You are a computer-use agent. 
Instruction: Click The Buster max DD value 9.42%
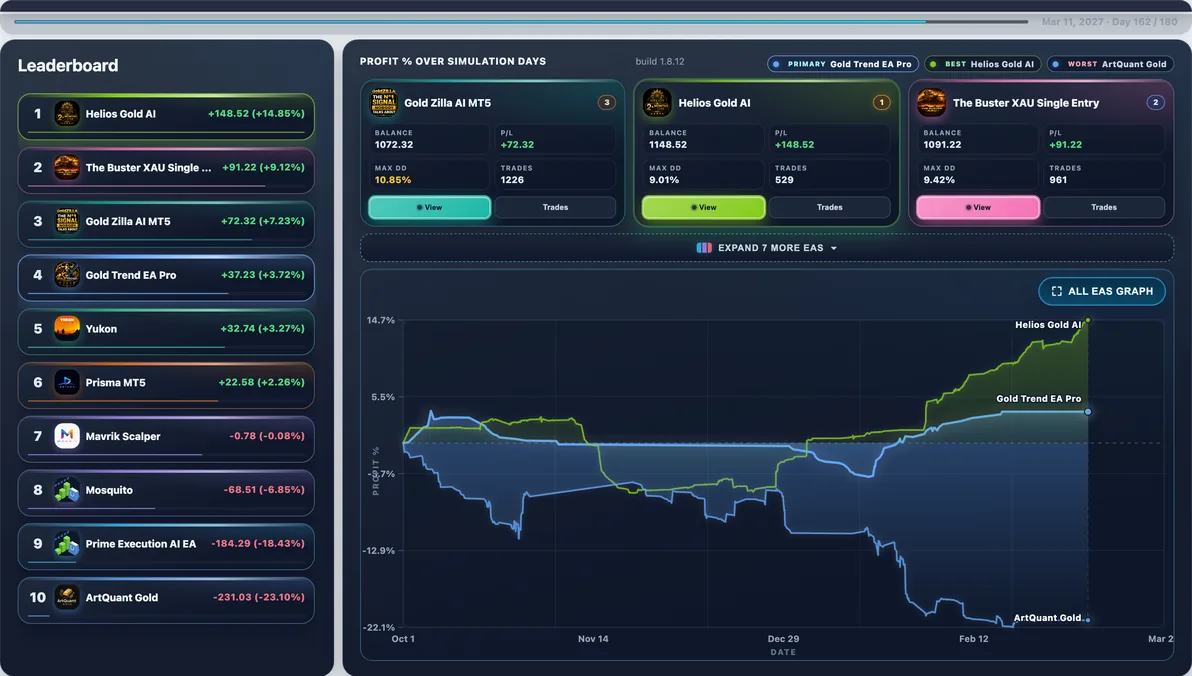[938, 180]
